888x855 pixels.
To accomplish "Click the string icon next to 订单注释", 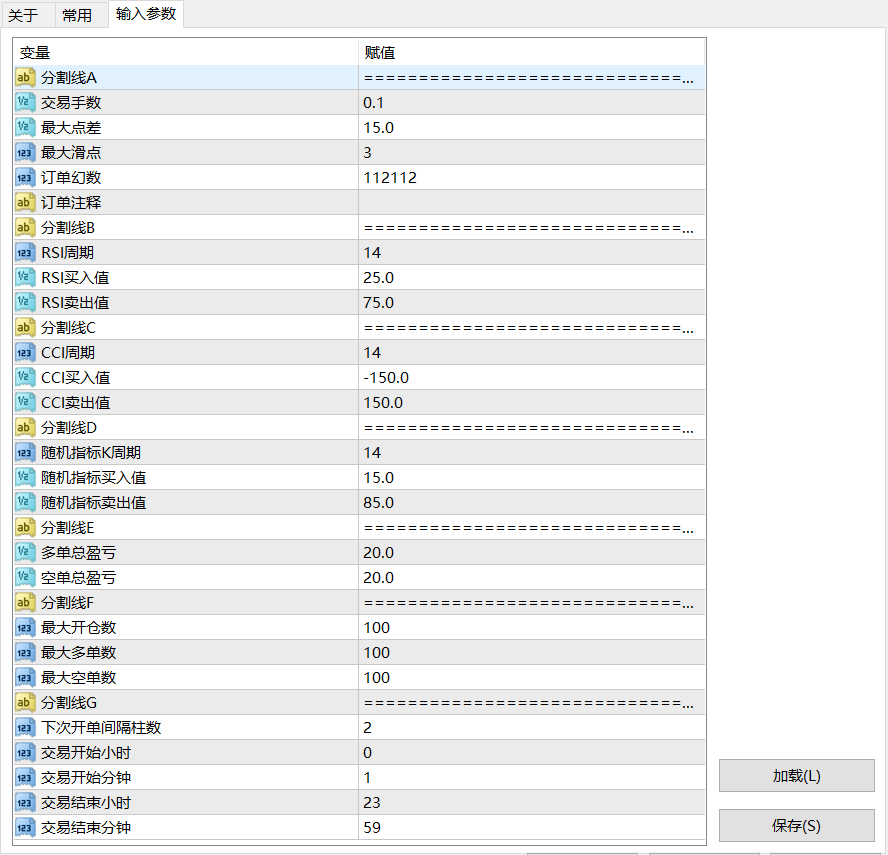I will click(x=26, y=203).
